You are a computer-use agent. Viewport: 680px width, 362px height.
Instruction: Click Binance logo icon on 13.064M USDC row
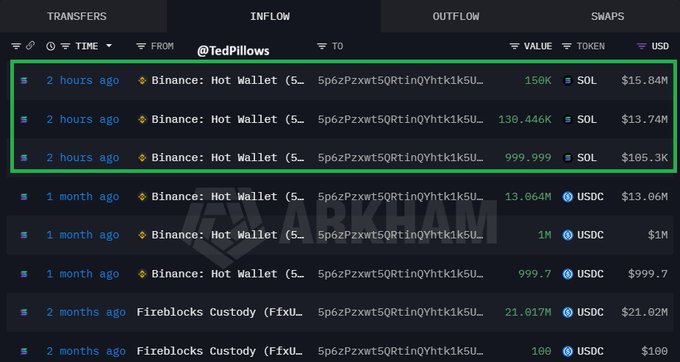coord(142,197)
